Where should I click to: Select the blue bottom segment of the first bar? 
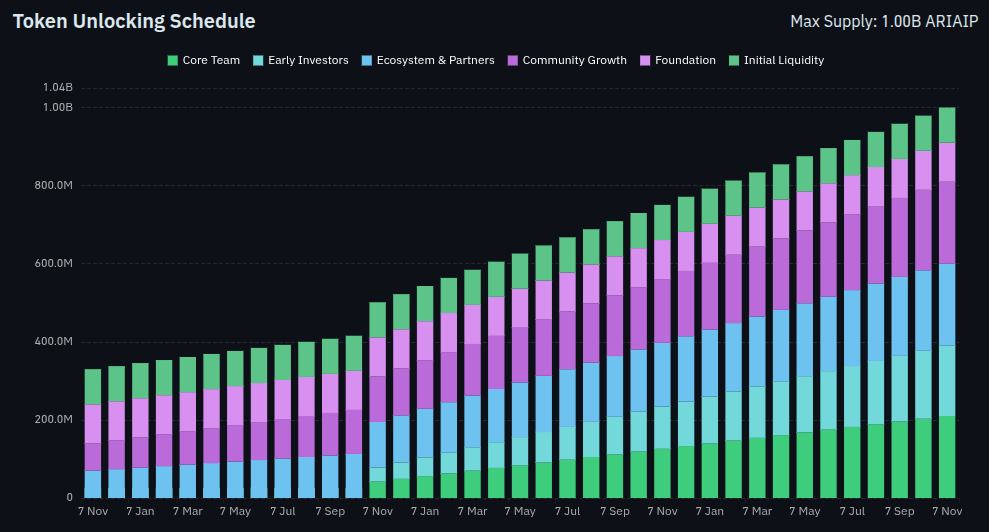pyautogui.click(x=93, y=483)
